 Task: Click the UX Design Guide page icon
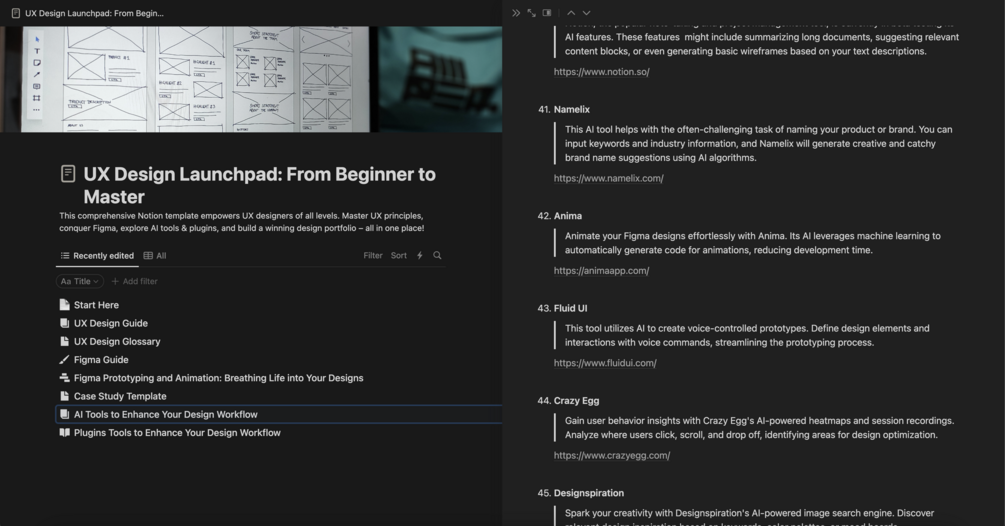[x=64, y=323]
